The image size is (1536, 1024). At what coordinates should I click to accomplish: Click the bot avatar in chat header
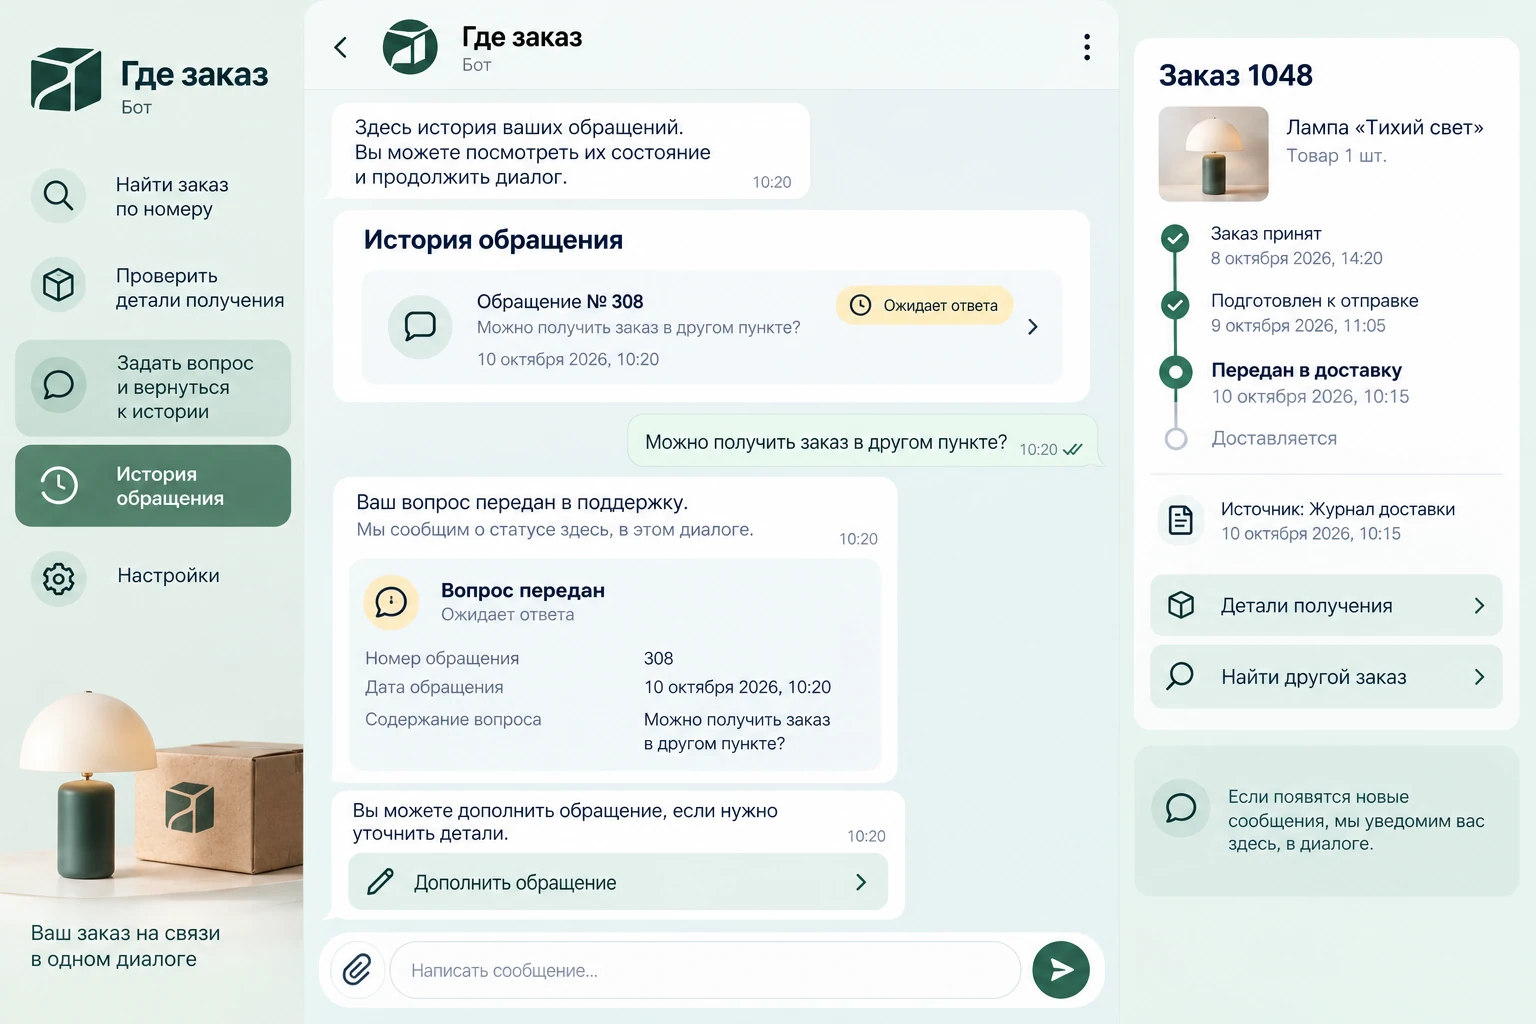pos(410,47)
